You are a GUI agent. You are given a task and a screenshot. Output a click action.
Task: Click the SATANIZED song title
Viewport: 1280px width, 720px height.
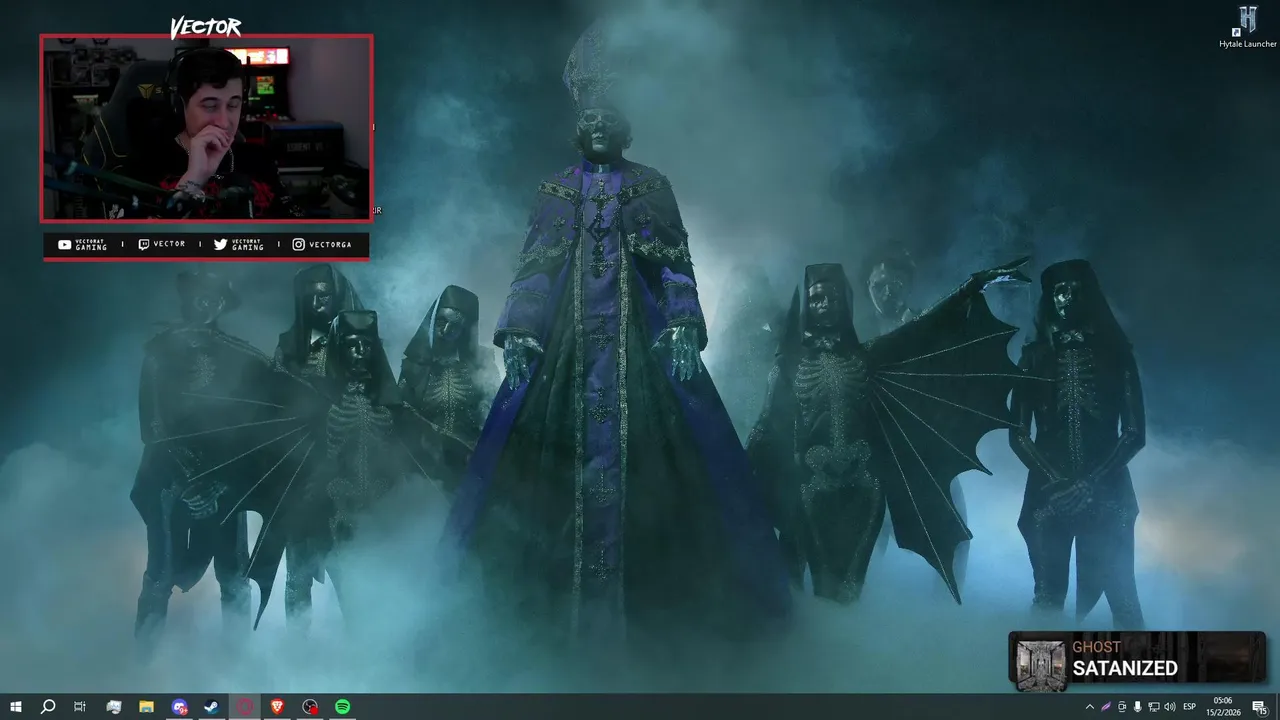[x=1125, y=669]
